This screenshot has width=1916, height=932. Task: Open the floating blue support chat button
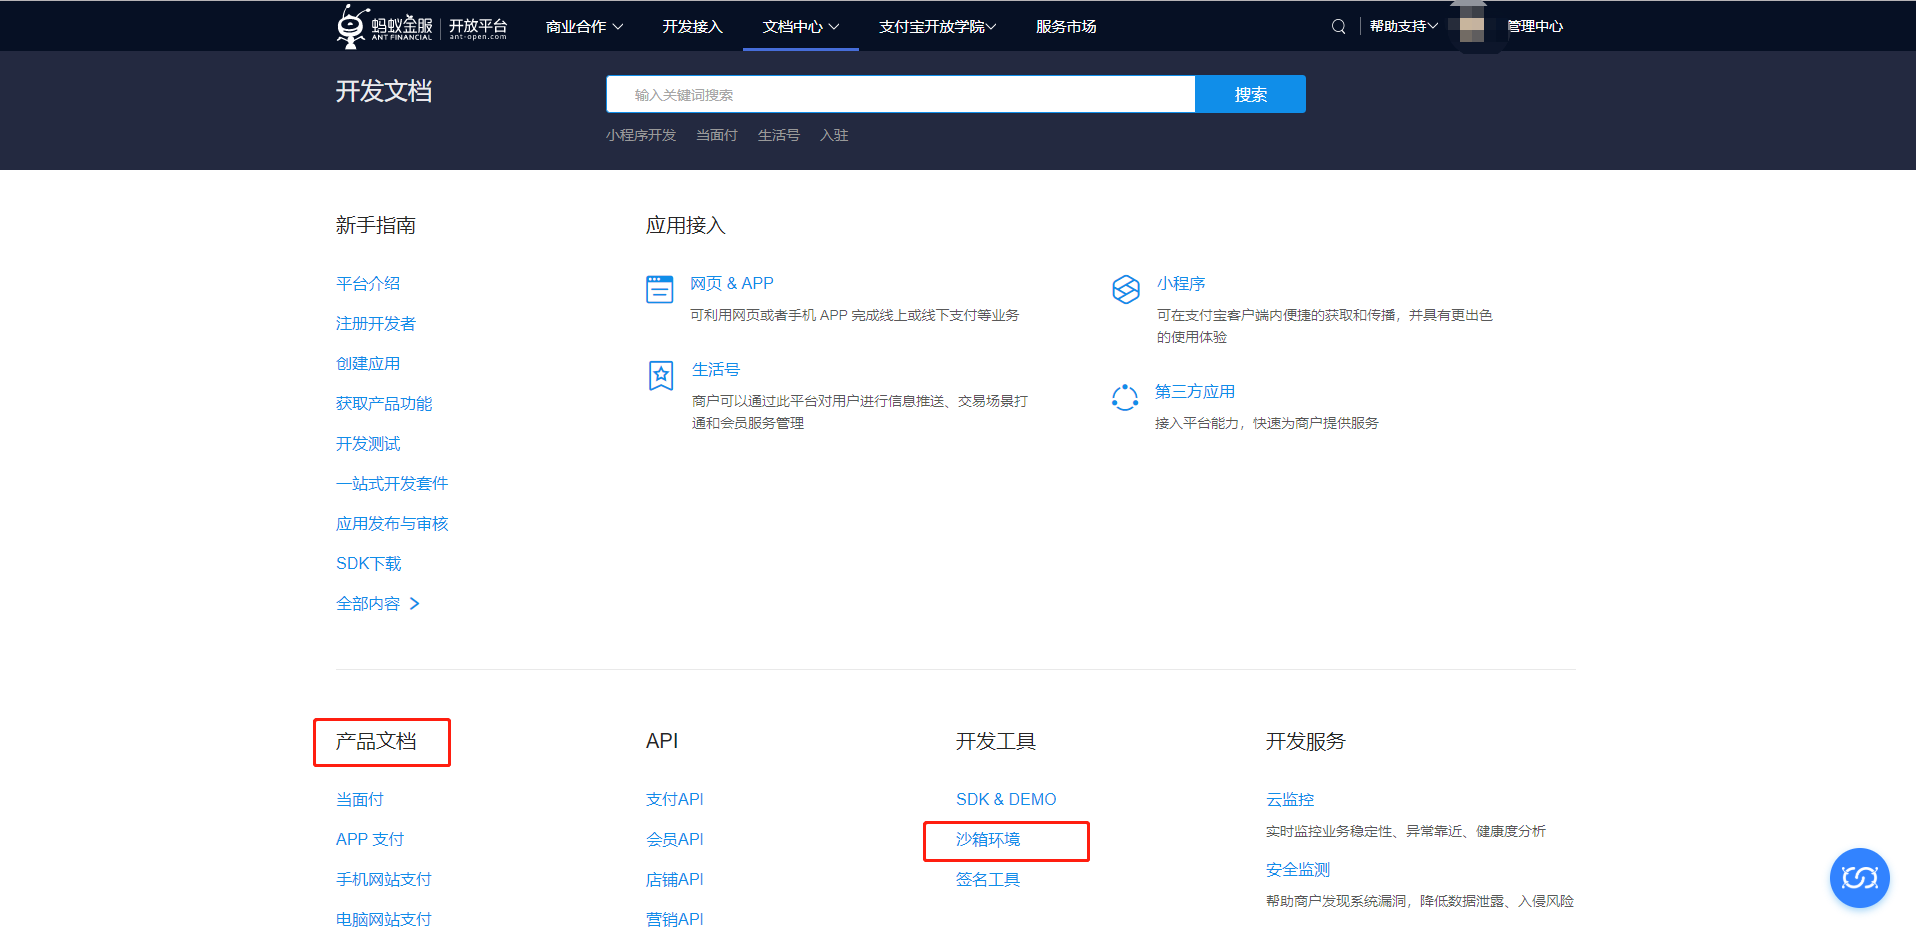coord(1859,878)
